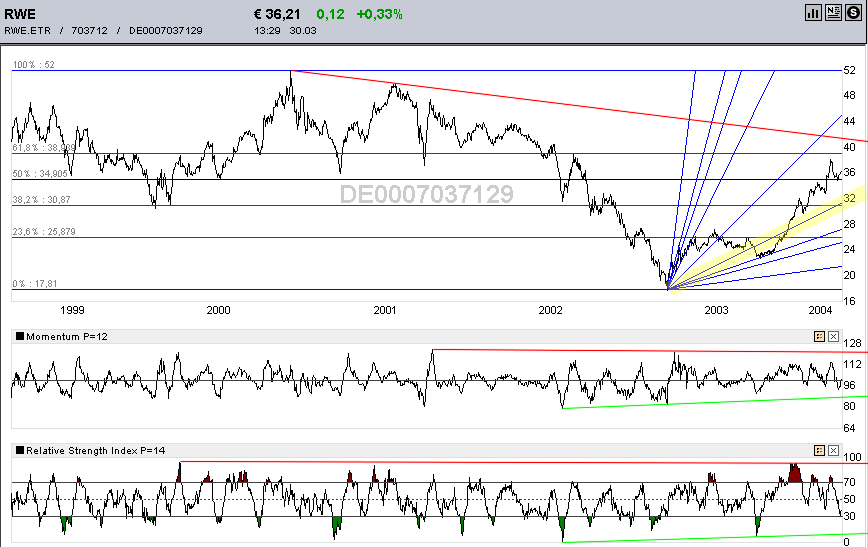Click the Momentum P=12 title
This screenshot has width=868, height=548.
(x=66, y=337)
